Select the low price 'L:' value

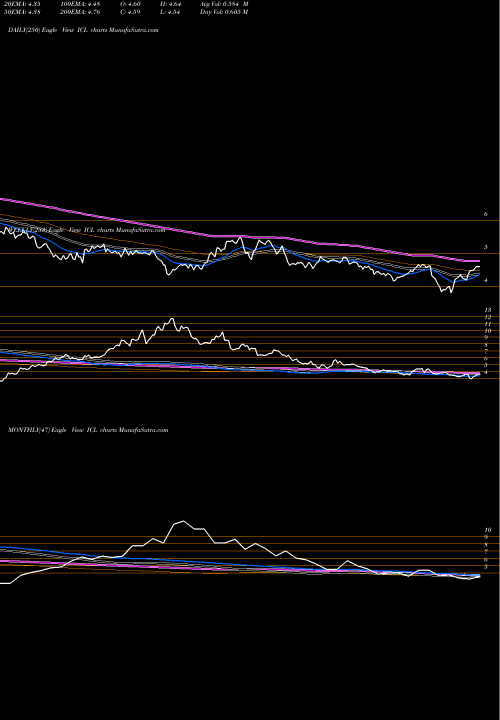pyautogui.click(x=171, y=12)
